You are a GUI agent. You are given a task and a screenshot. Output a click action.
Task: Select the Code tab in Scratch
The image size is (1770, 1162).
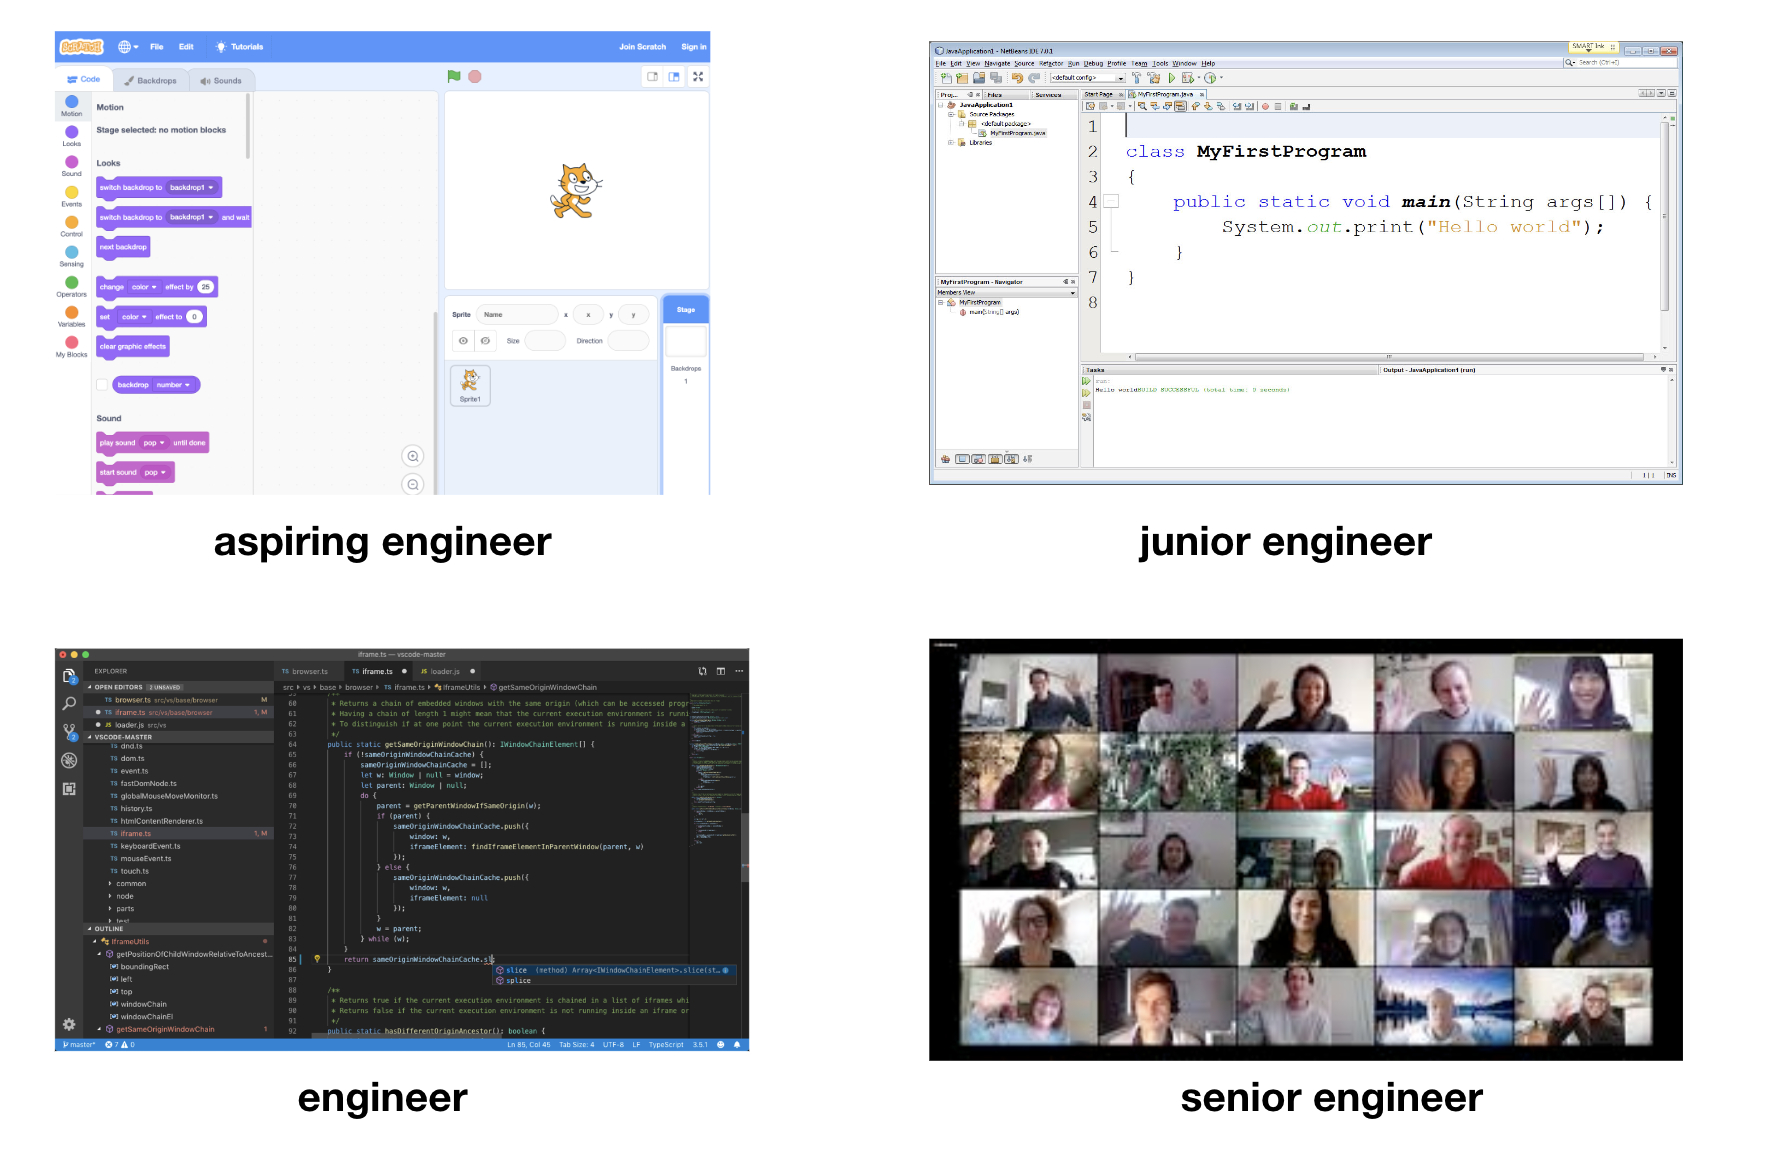pyautogui.click(x=84, y=79)
